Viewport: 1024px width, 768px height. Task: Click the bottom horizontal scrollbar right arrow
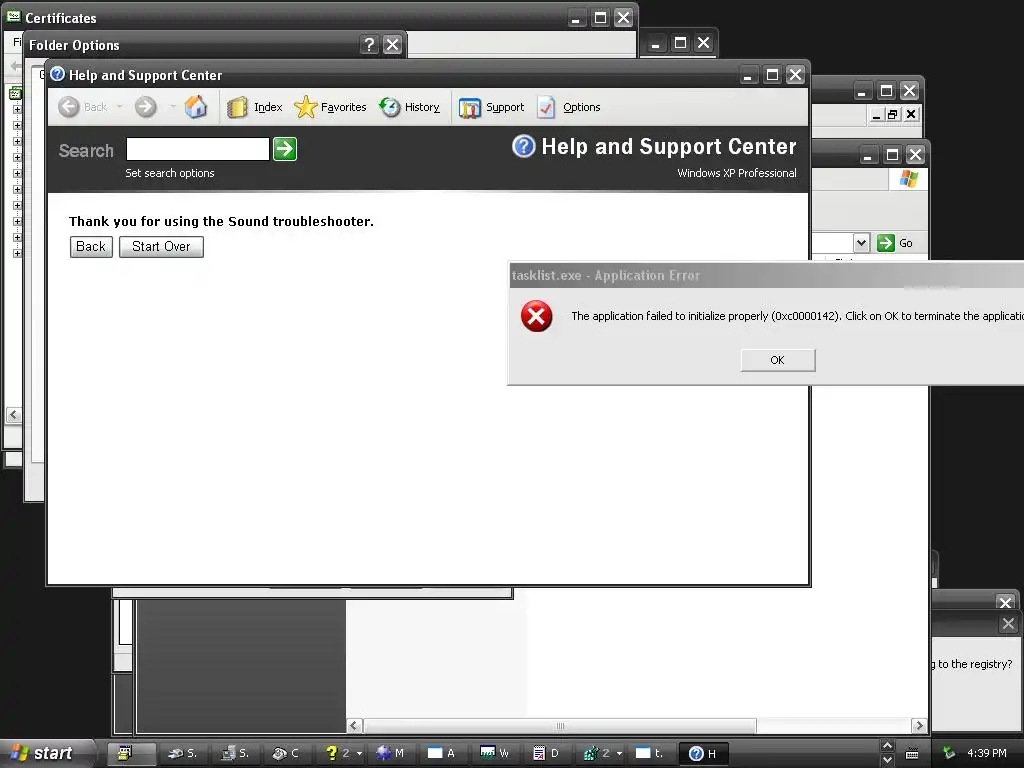tap(919, 726)
